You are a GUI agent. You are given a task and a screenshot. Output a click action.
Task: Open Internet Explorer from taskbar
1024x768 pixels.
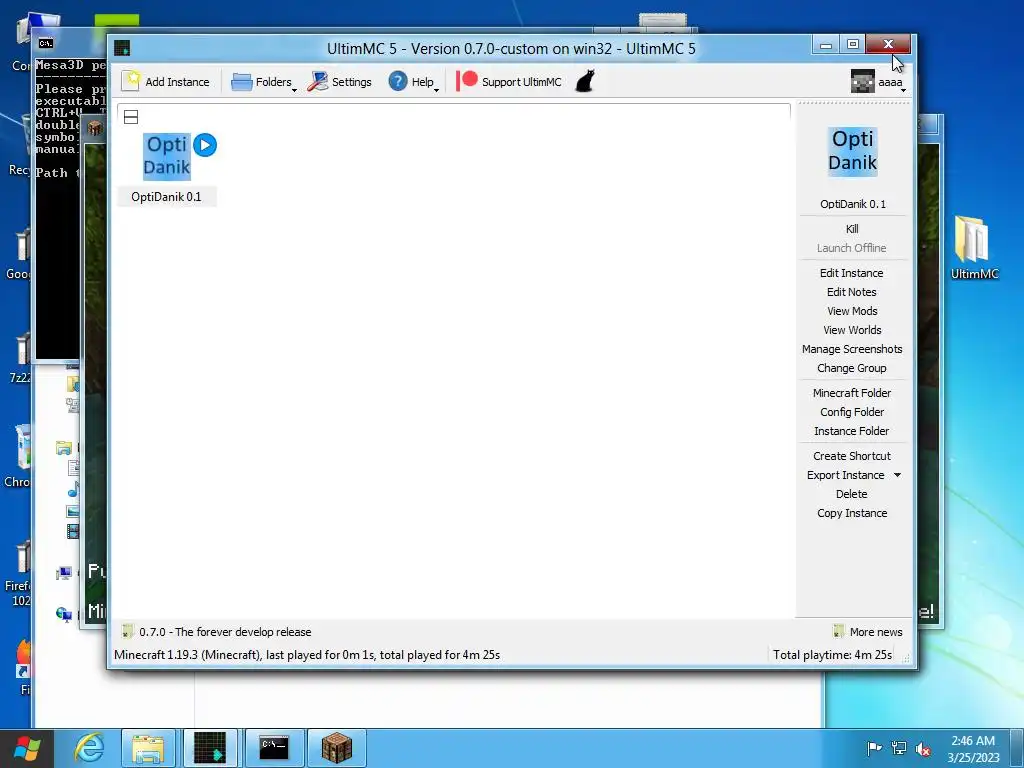click(88, 748)
